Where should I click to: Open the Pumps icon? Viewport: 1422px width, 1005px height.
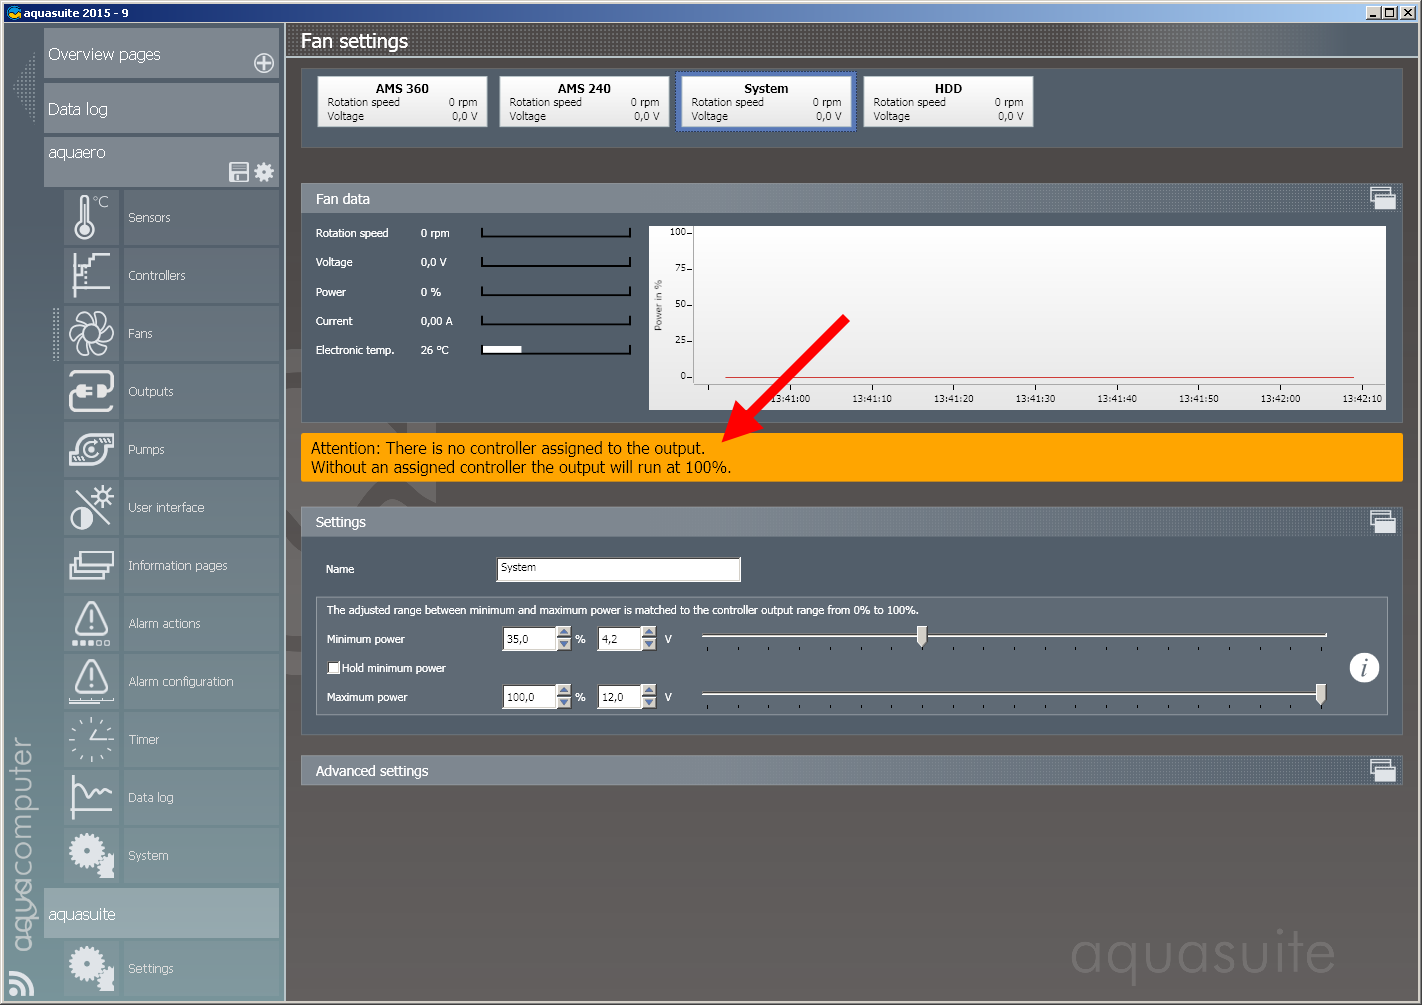pyautogui.click(x=91, y=449)
